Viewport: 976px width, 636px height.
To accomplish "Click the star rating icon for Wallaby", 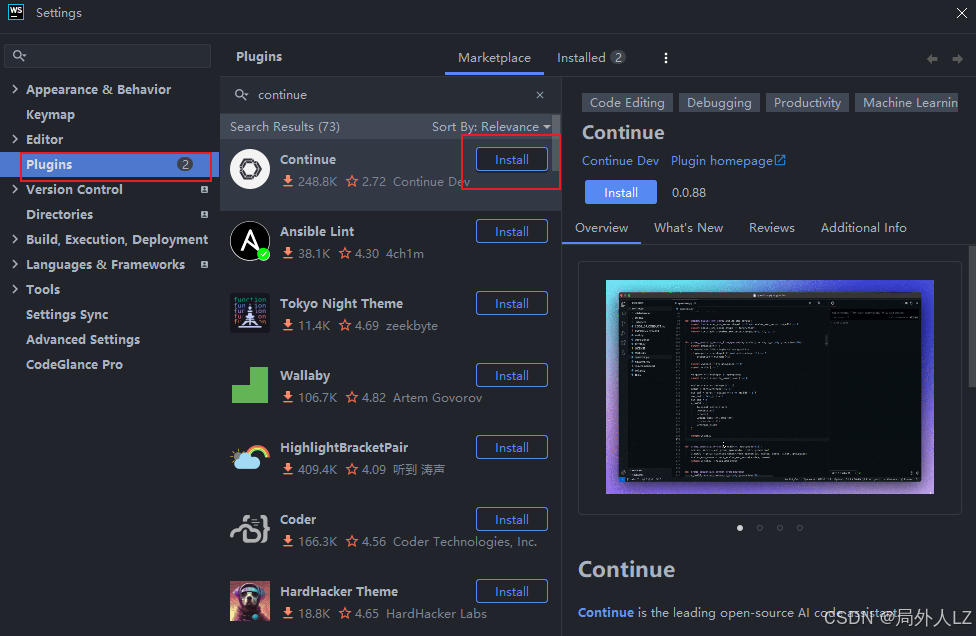I will point(352,397).
